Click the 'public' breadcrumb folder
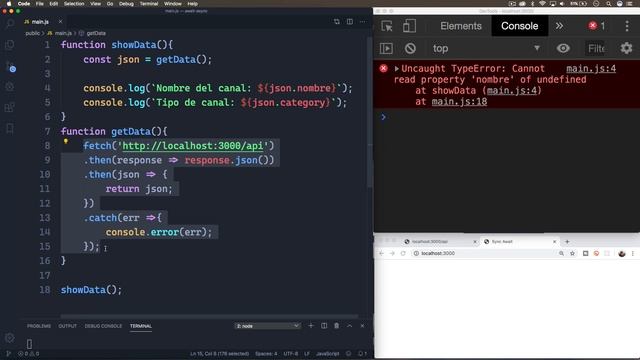640x360 pixels. pos(33,33)
